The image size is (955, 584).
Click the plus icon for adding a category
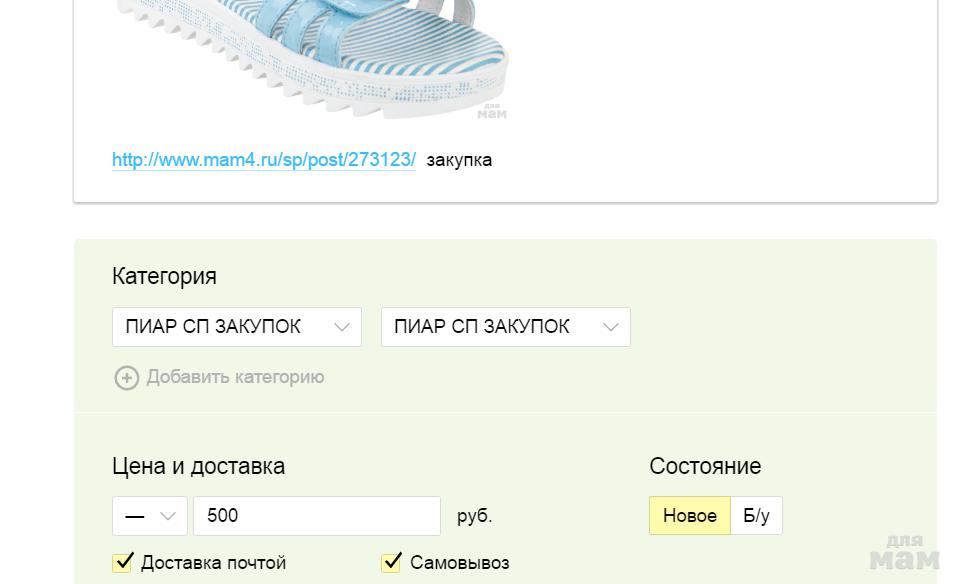126,378
